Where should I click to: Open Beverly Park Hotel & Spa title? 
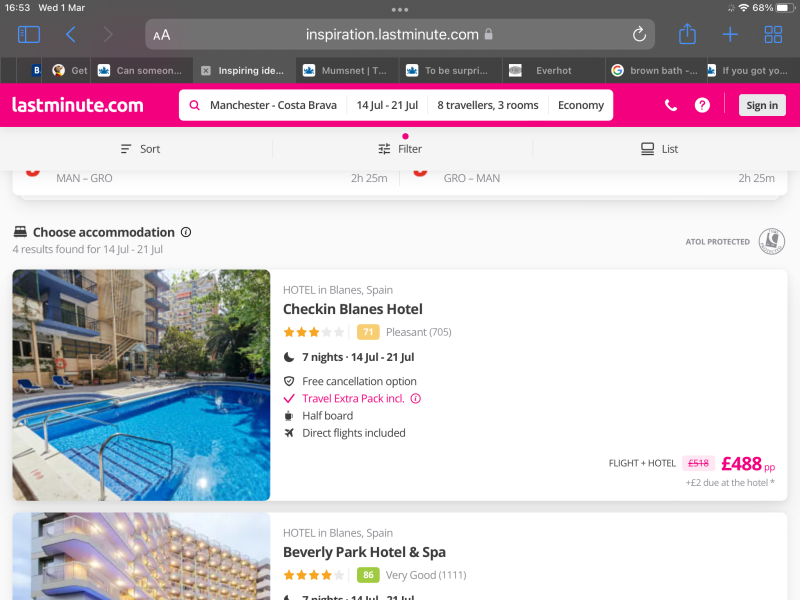[x=364, y=552]
